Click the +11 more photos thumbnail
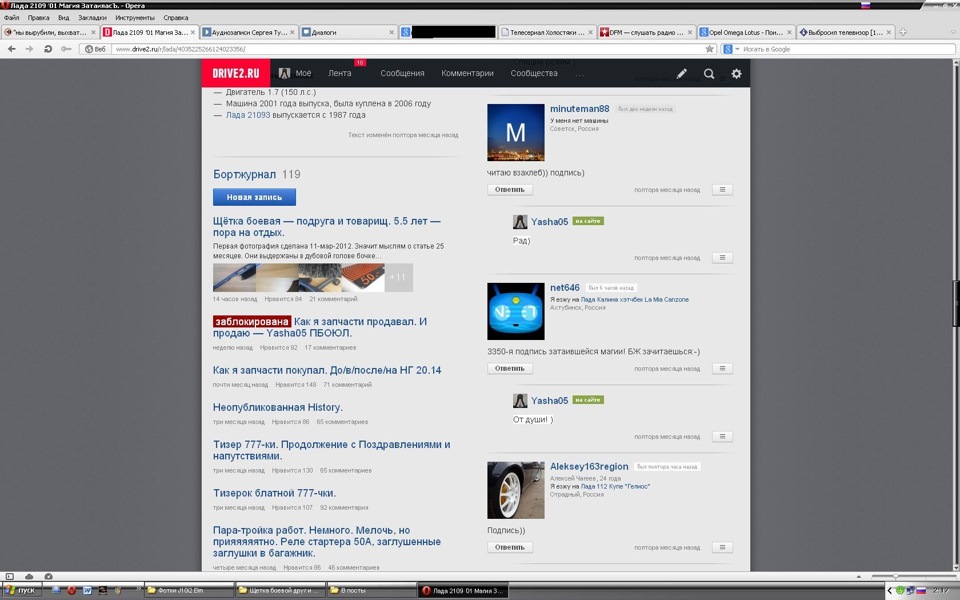960x600 pixels. pos(398,277)
